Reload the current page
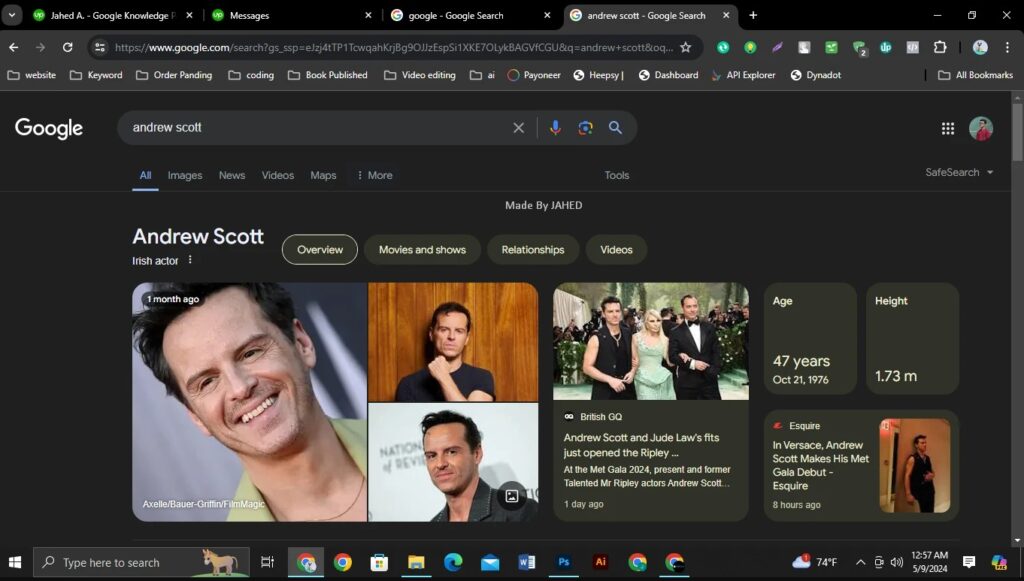Screen dimensions: 1024x581 pos(67,47)
